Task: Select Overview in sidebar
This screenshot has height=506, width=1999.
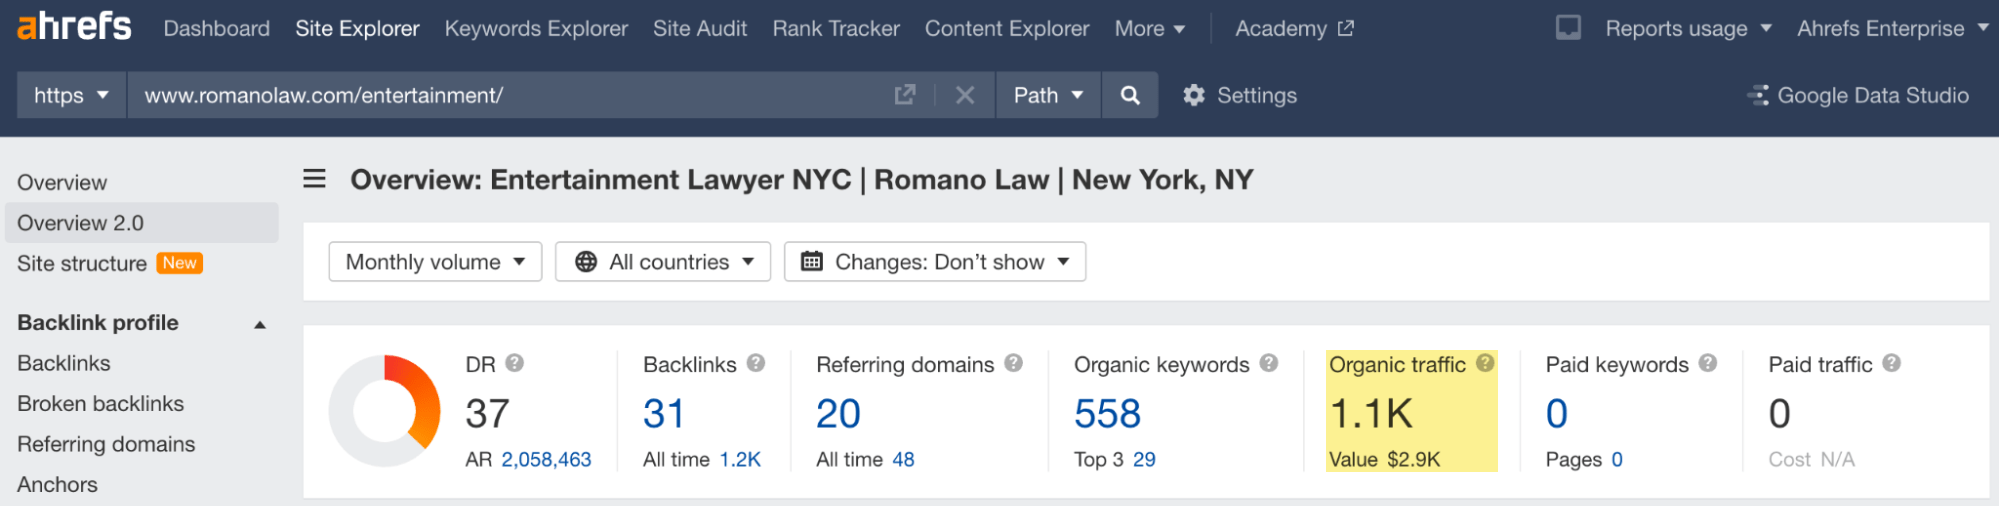Action: [x=62, y=183]
